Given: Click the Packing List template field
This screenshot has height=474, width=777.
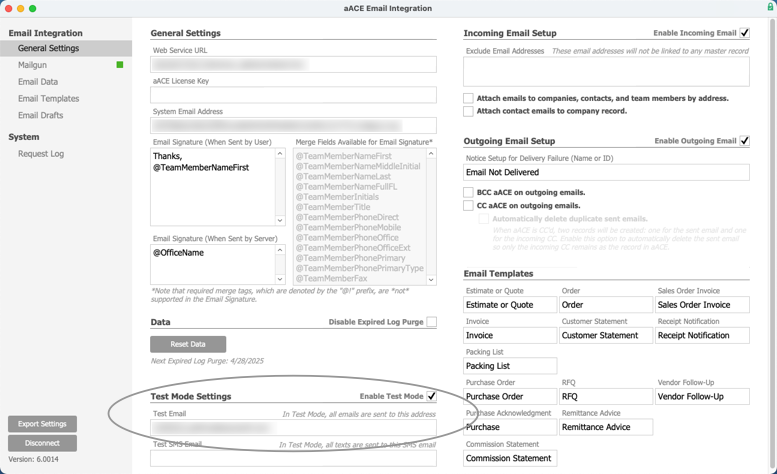Looking at the screenshot, I should coord(510,366).
